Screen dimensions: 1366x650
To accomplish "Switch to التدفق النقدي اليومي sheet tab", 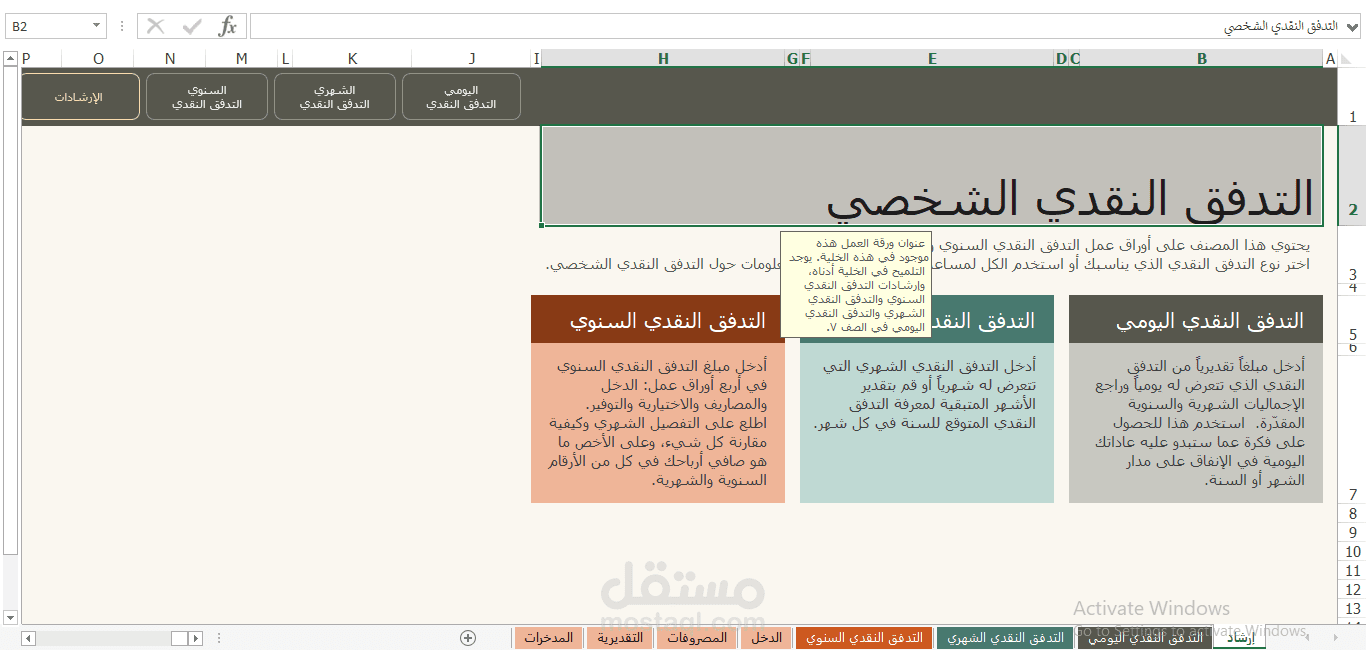I will point(1146,637).
